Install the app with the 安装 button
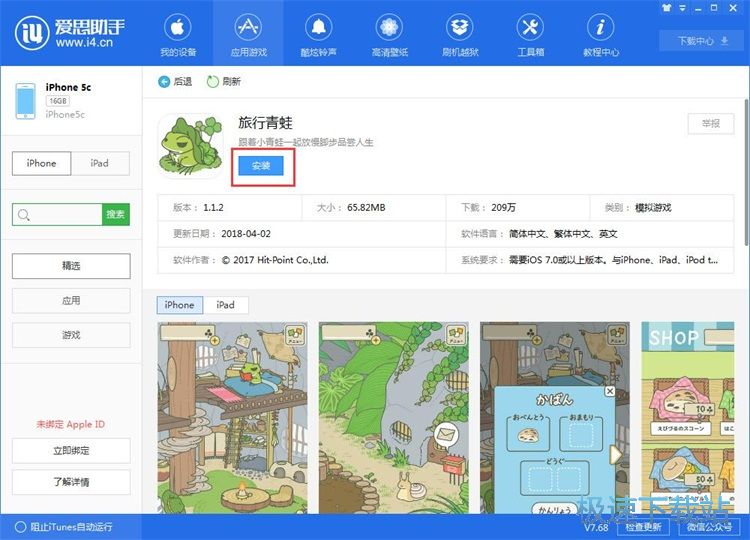Image resolution: width=750 pixels, height=540 pixels. click(x=261, y=165)
